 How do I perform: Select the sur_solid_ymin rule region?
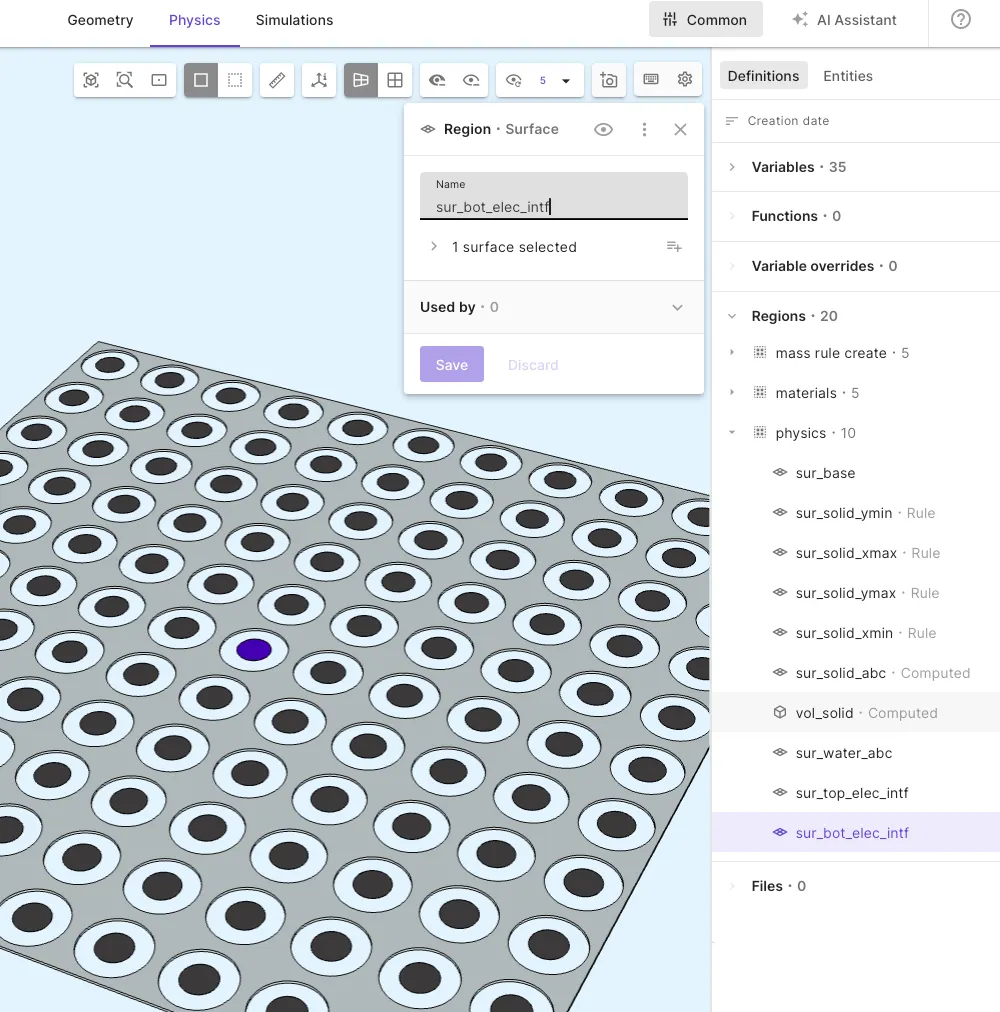(856, 513)
